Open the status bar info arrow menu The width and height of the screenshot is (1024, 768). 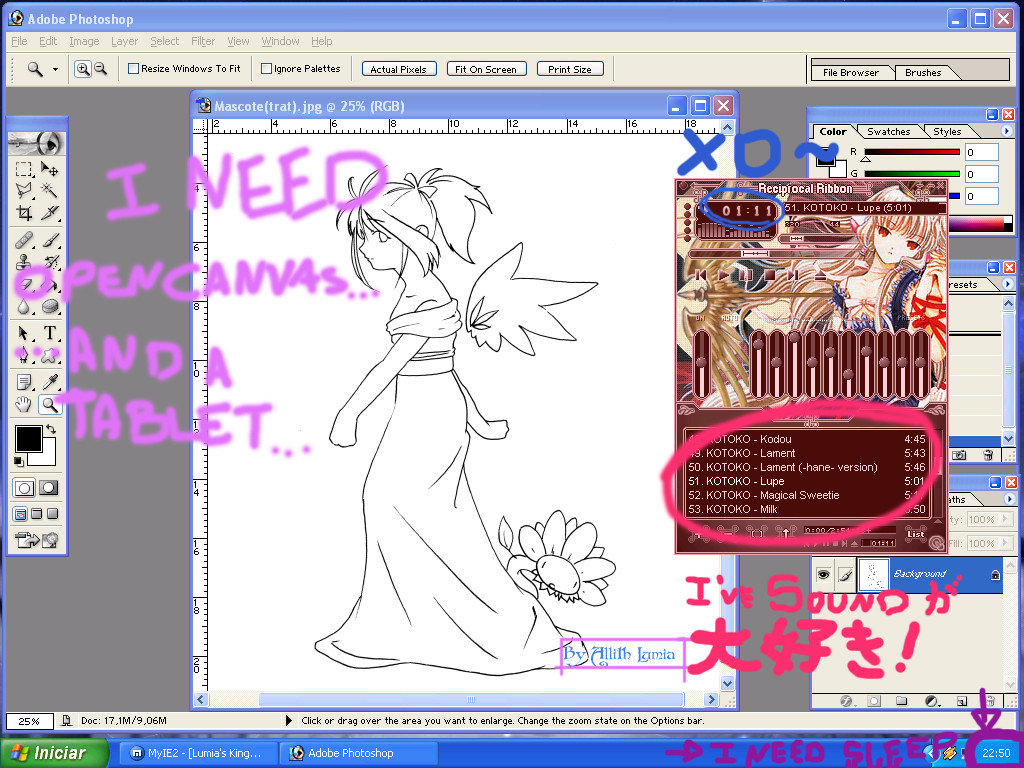pos(289,720)
